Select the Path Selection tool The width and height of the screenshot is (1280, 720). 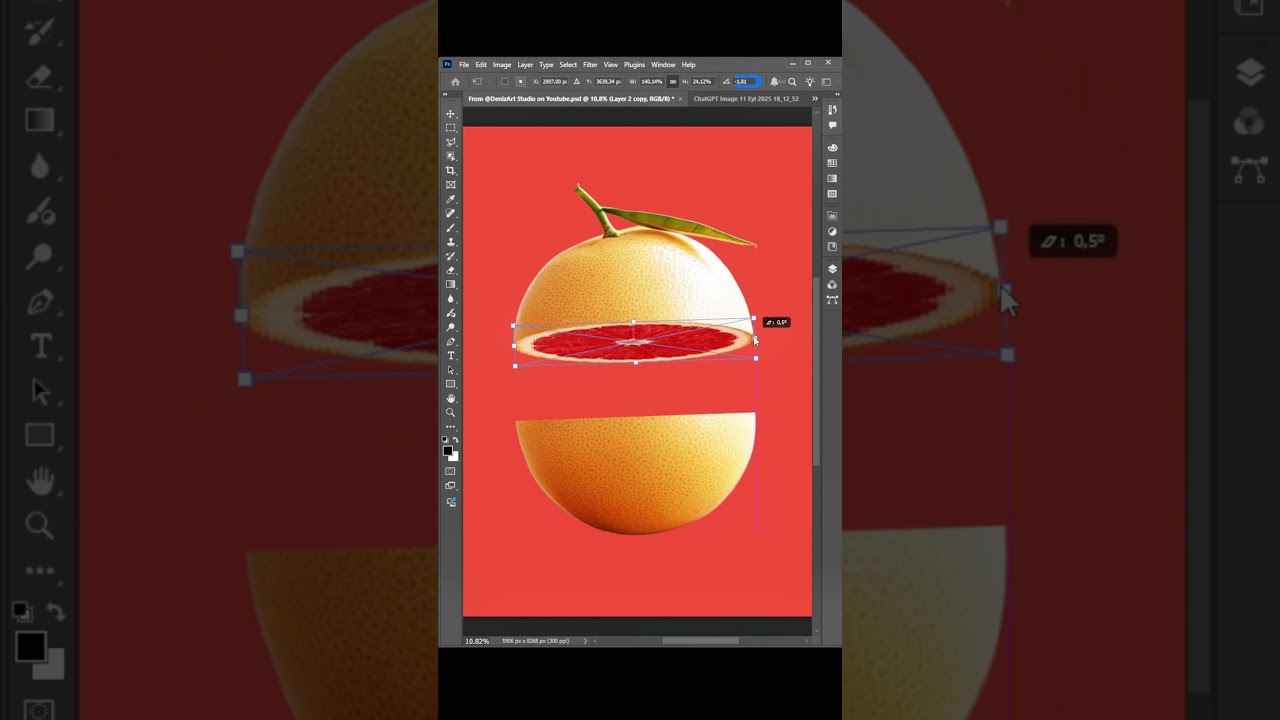coord(450,370)
